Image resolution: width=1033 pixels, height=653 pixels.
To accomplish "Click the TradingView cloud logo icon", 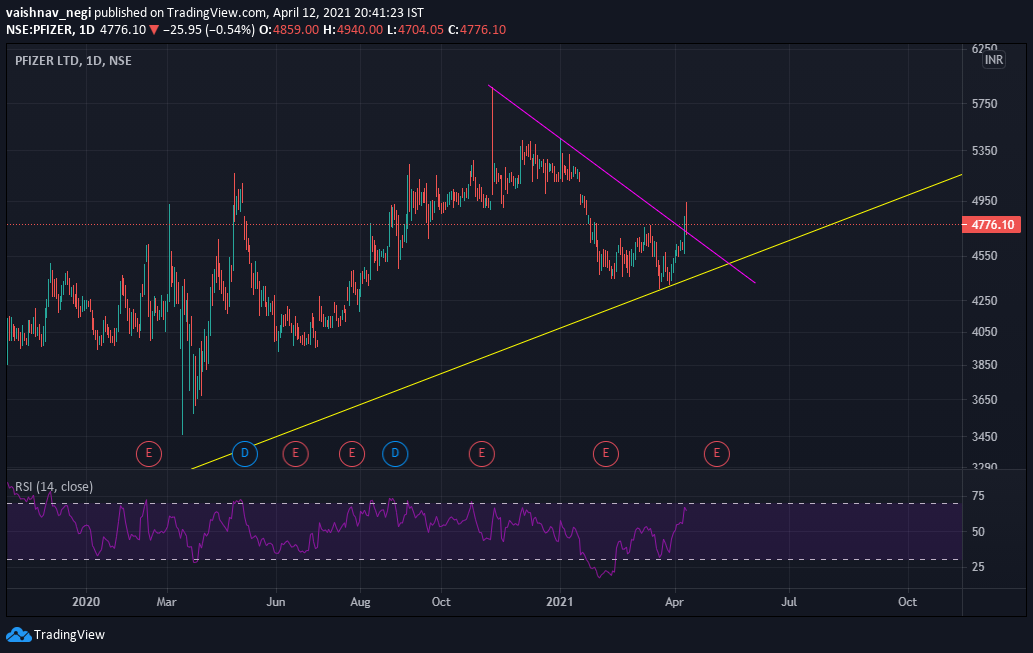I will [x=18, y=635].
